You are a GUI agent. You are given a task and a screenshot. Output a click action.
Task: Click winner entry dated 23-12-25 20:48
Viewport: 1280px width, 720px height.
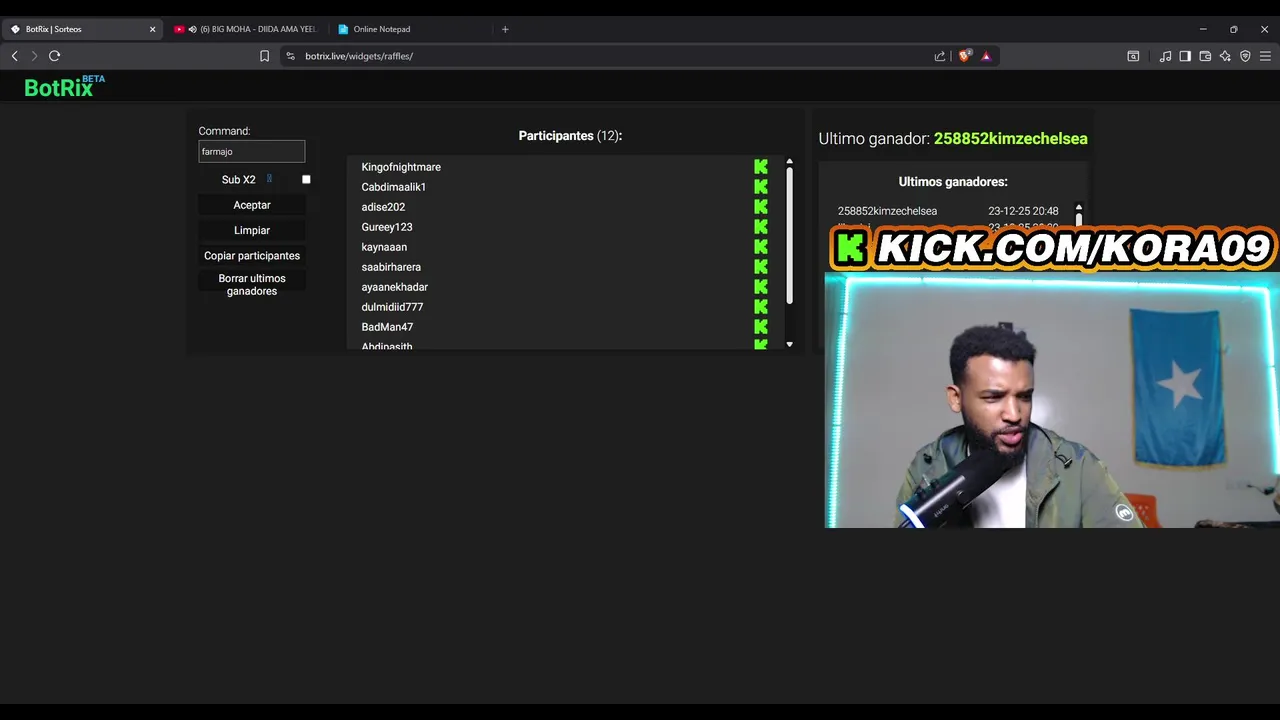pos(948,211)
